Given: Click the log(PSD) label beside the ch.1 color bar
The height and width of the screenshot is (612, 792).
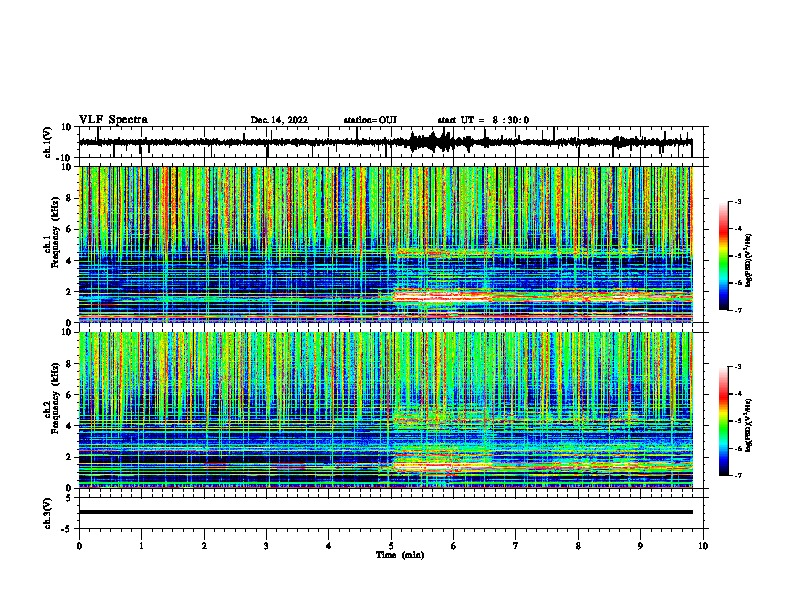Looking at the screenshot, I should [x=749, y=261].
